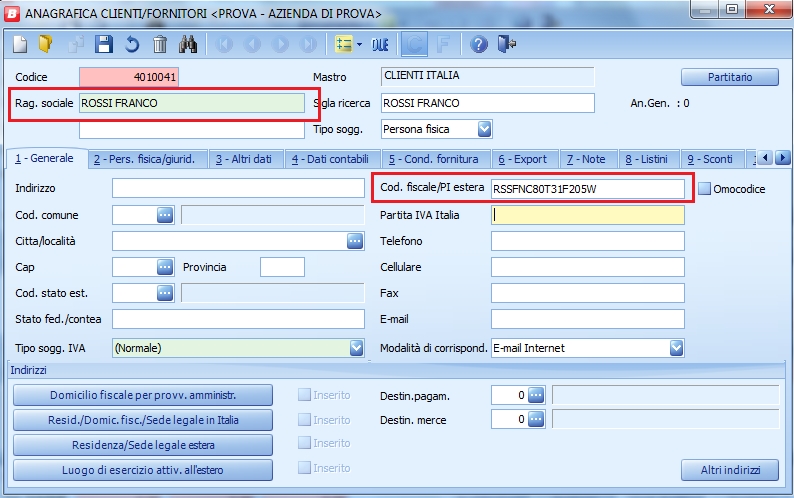Click Resid./Domic. fisc./Sede legale in Italia button
Viewport: 794px width, 498px height.
(143, 420)
